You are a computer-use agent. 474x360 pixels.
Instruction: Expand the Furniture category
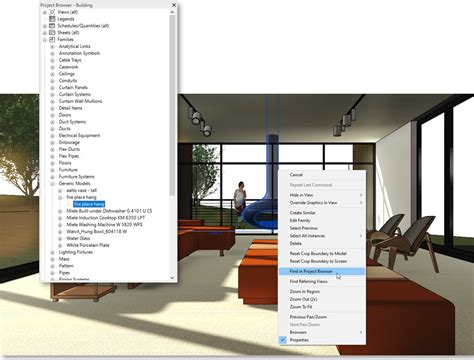pos(52,170)
